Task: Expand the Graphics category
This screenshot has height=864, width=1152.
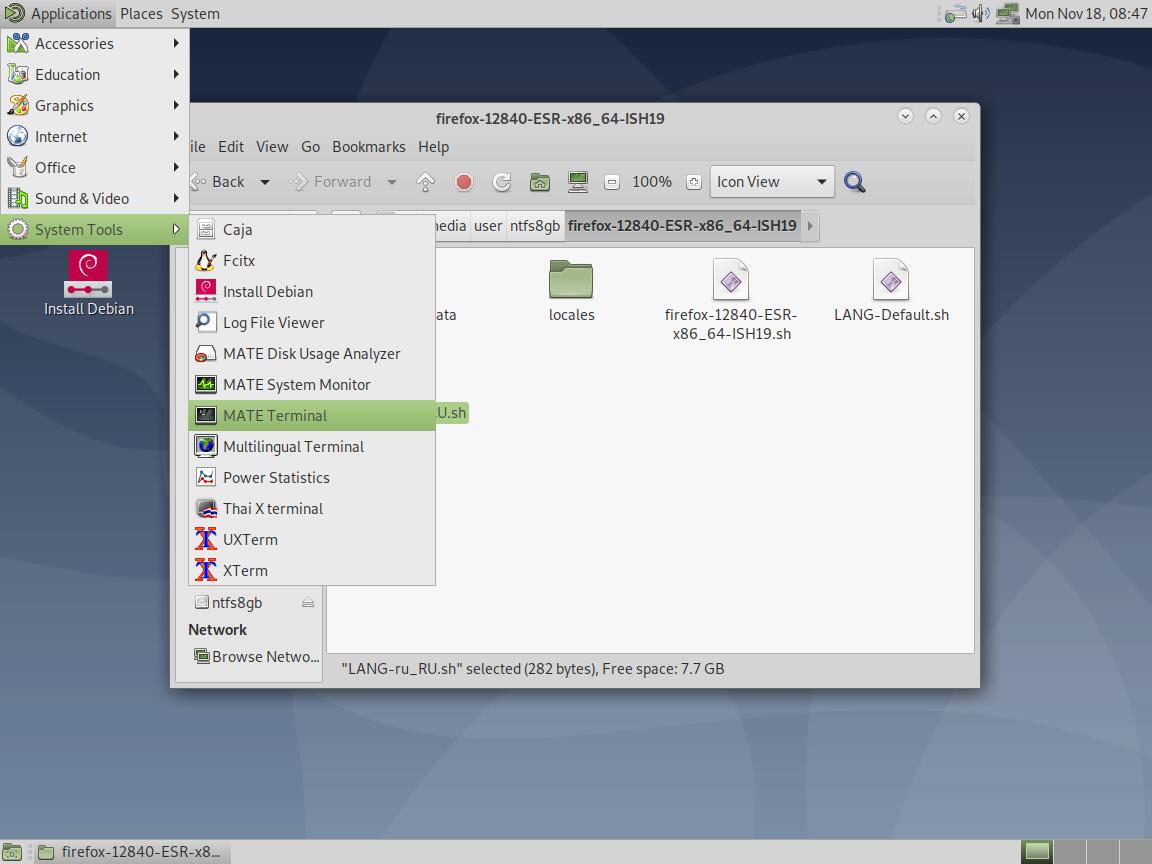Action: 95,105
